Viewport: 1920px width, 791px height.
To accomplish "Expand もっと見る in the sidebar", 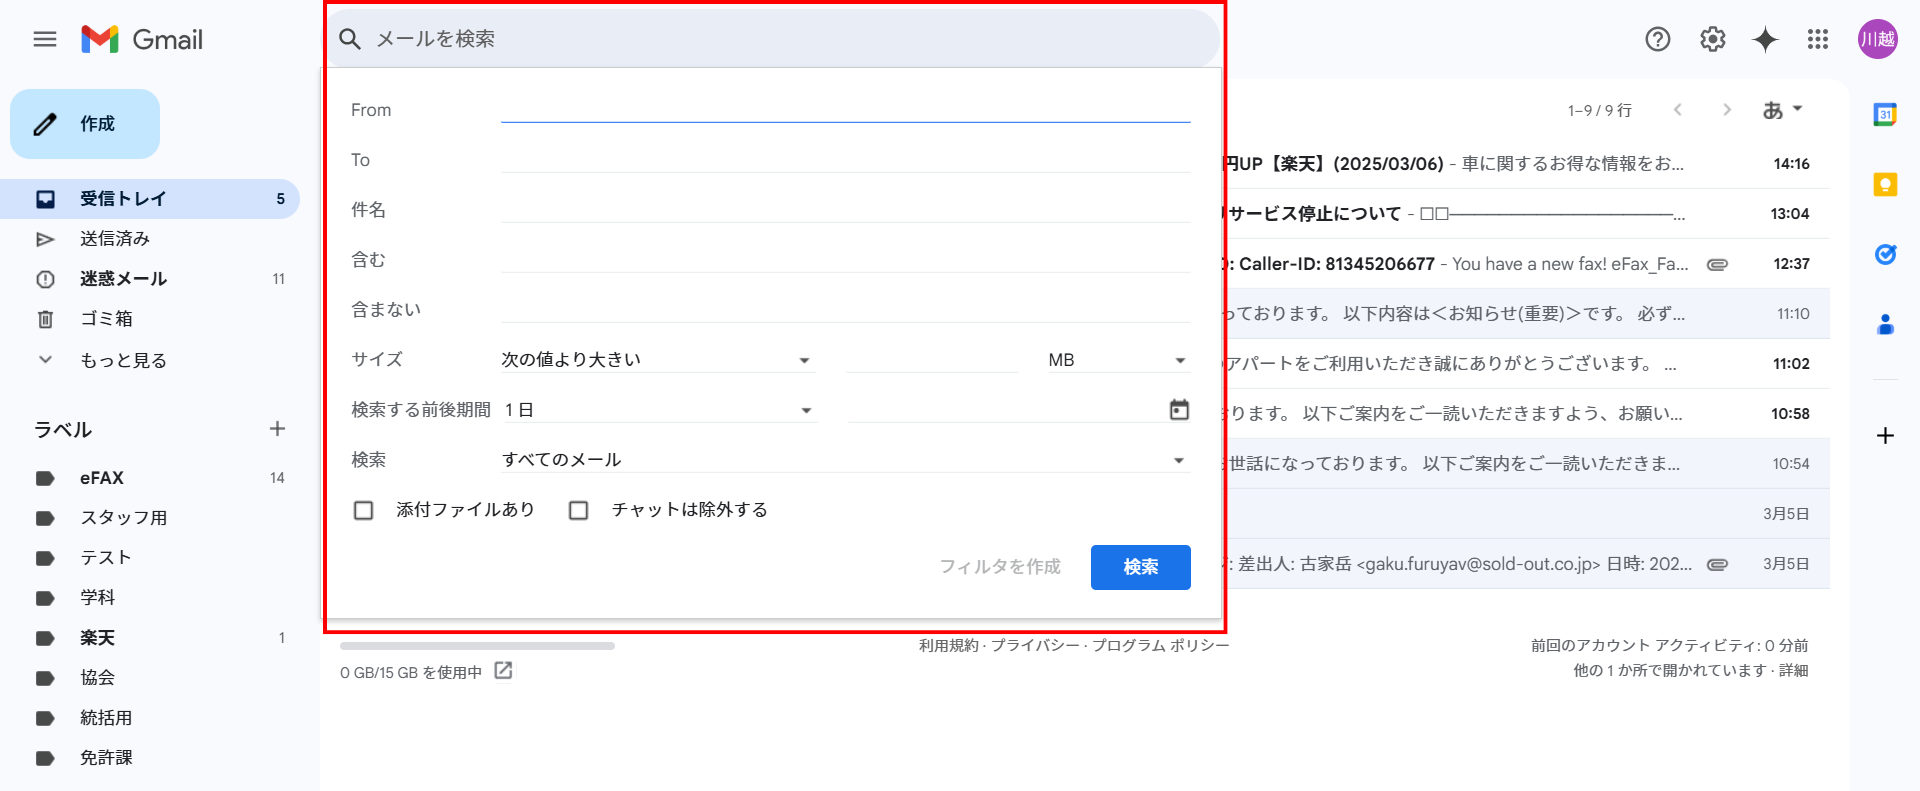I will click(x=122, y=360).
